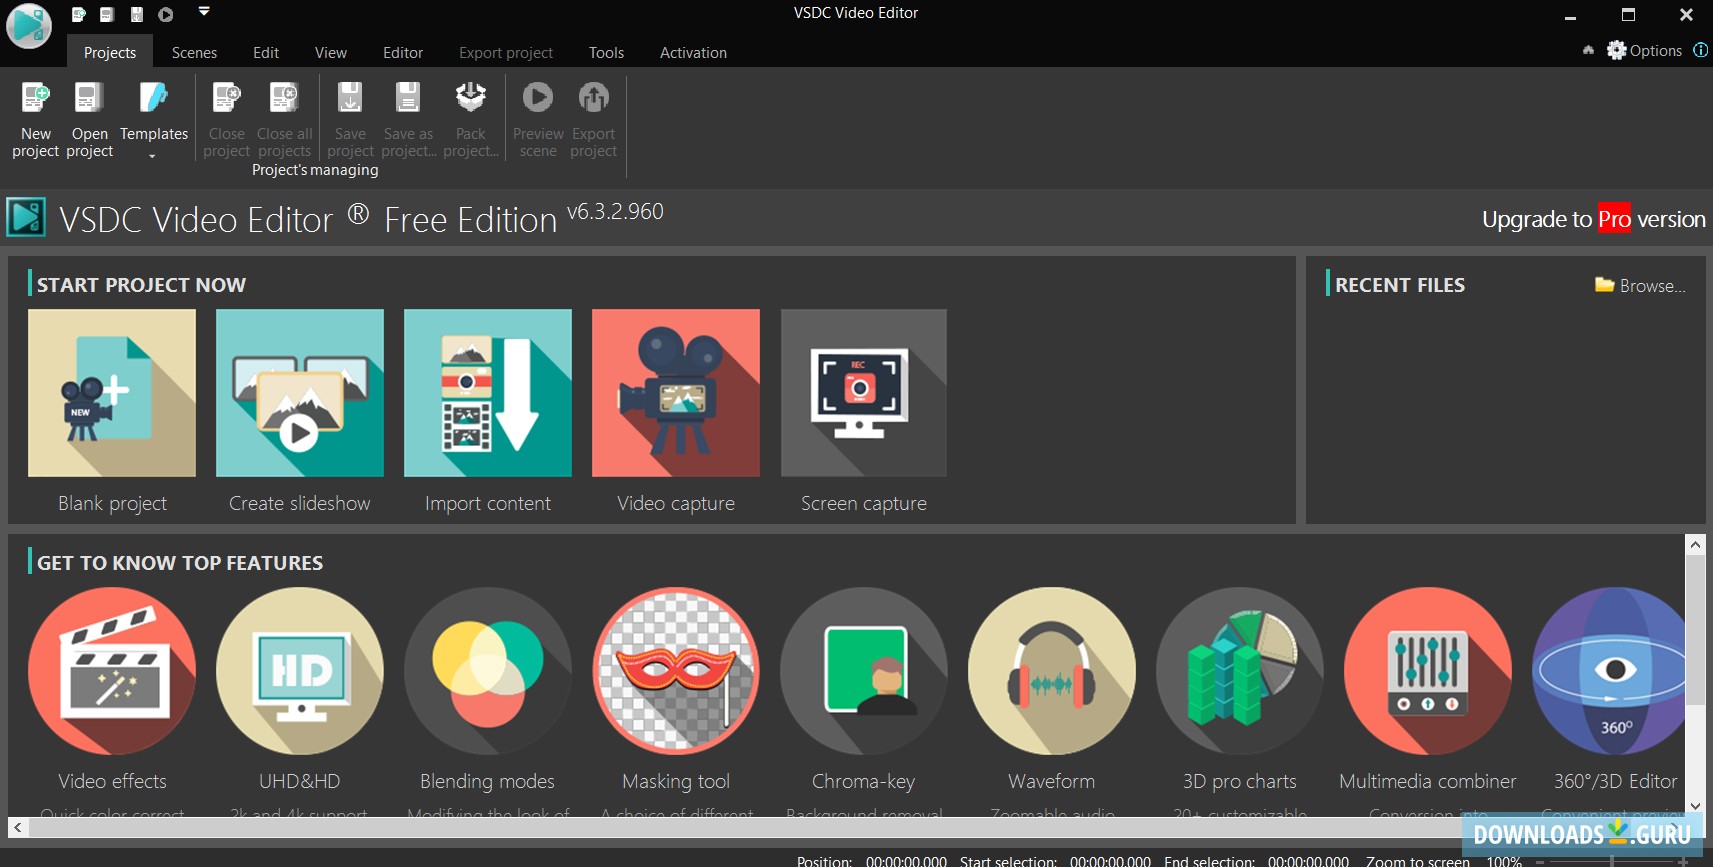Click the Save as project icon

coord(408,98)
